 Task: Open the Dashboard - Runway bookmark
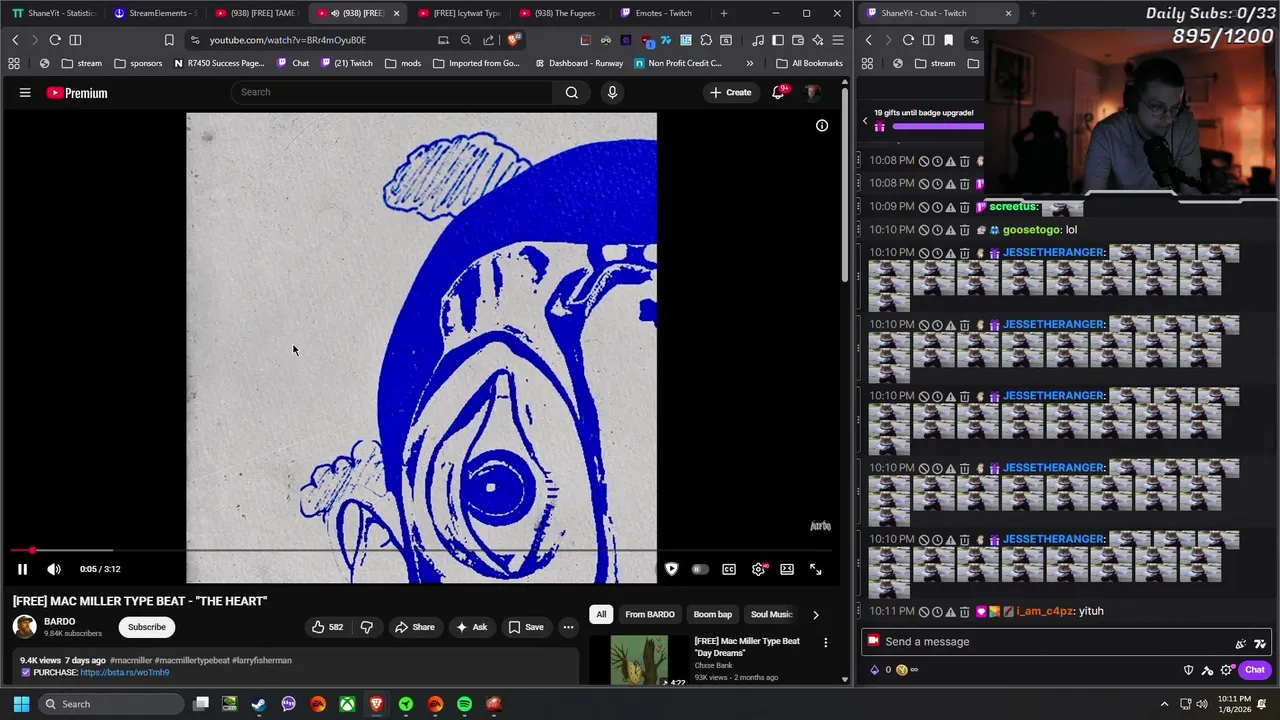coord(578,63)
